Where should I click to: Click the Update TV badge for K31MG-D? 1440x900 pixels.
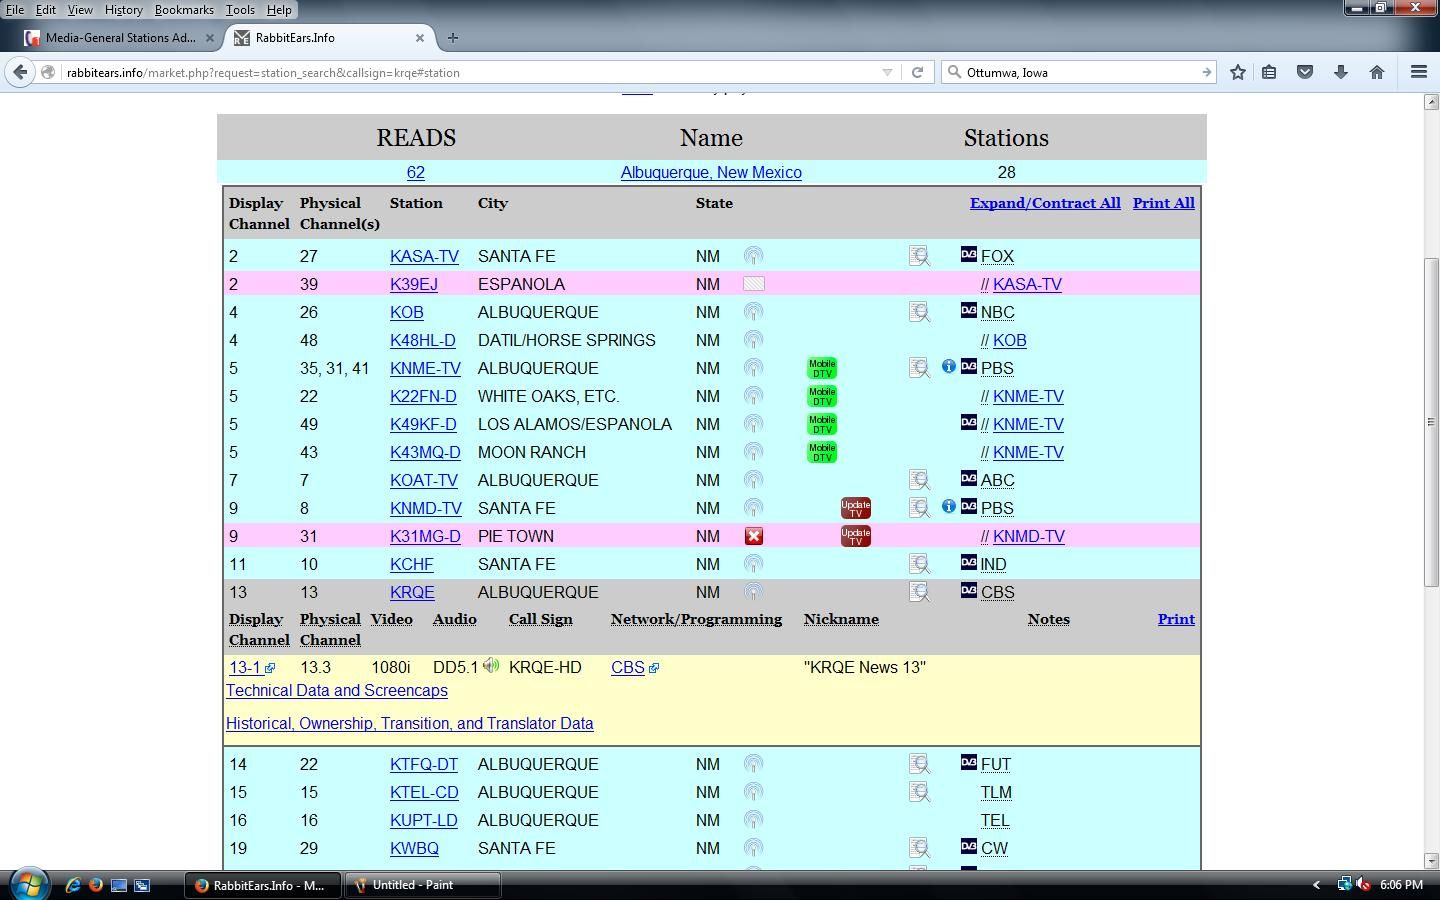tap(856, 536)
